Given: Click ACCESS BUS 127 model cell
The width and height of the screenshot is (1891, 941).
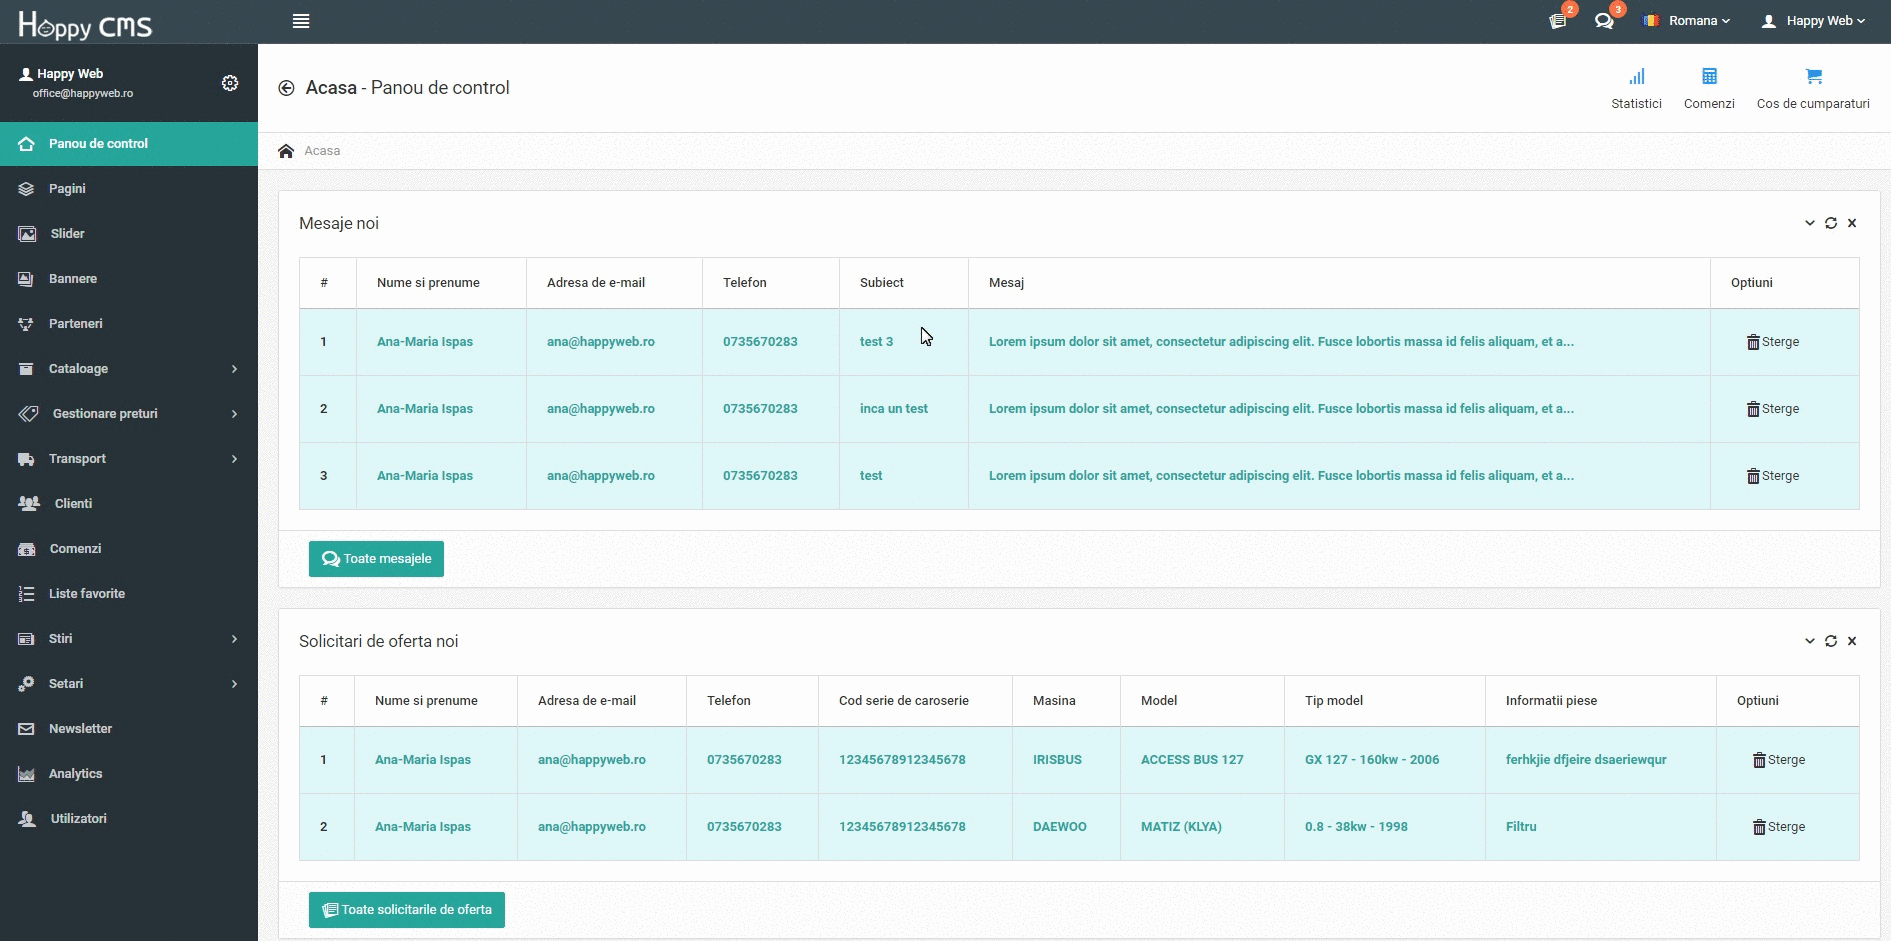Looking at the screenshot, I should (1192, 760).
